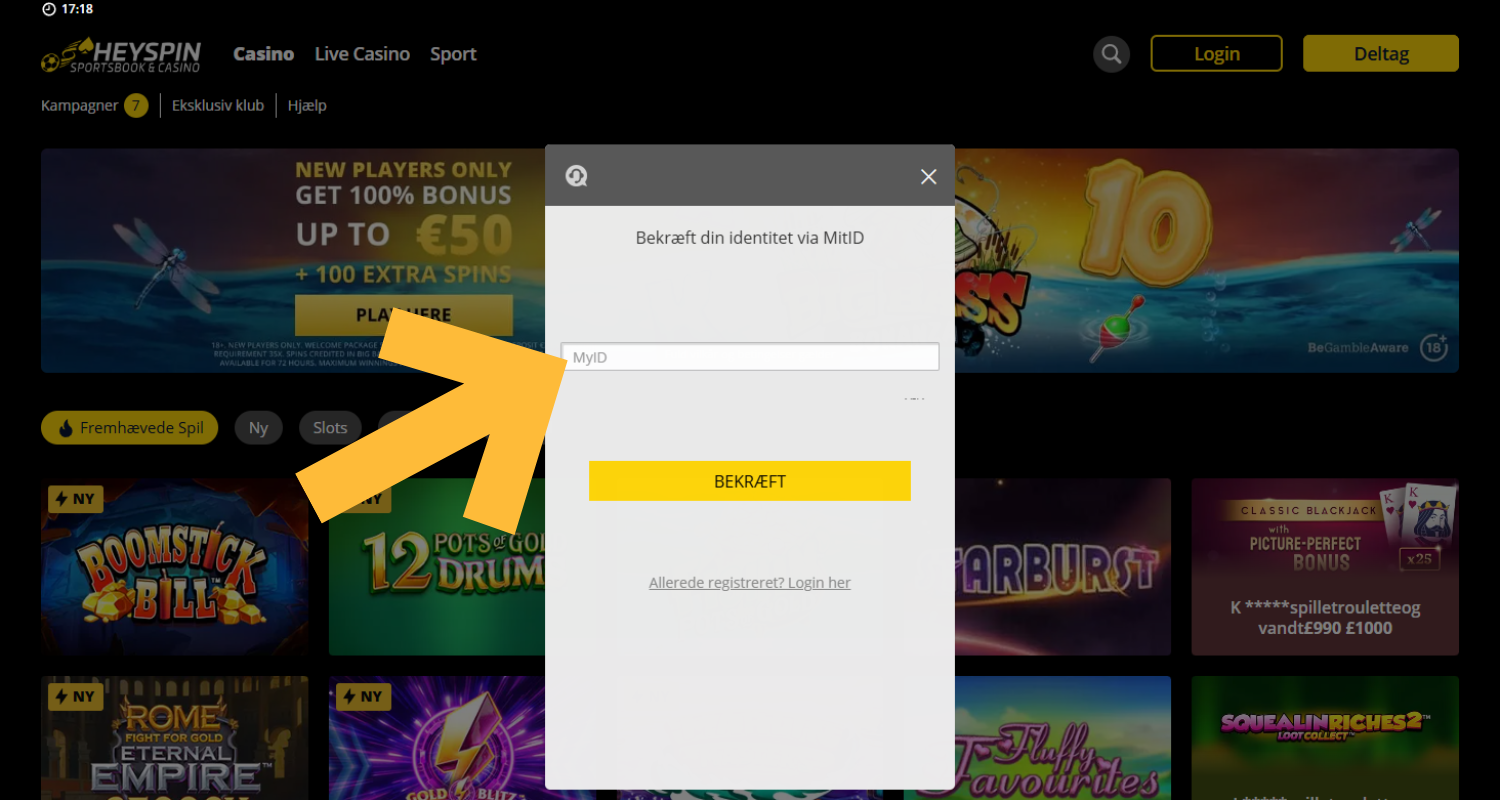Open the Live Casino menu item
Viewport: 1500px width, 800px height.
(362, 54)
